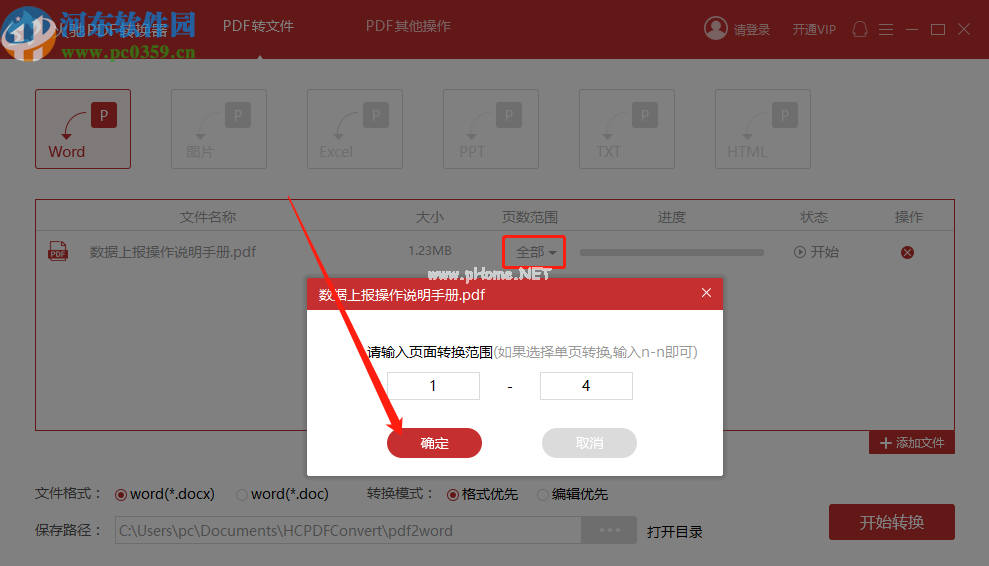Choose the HTML conversion icon
989x566 pixels.
coord(762,129)
